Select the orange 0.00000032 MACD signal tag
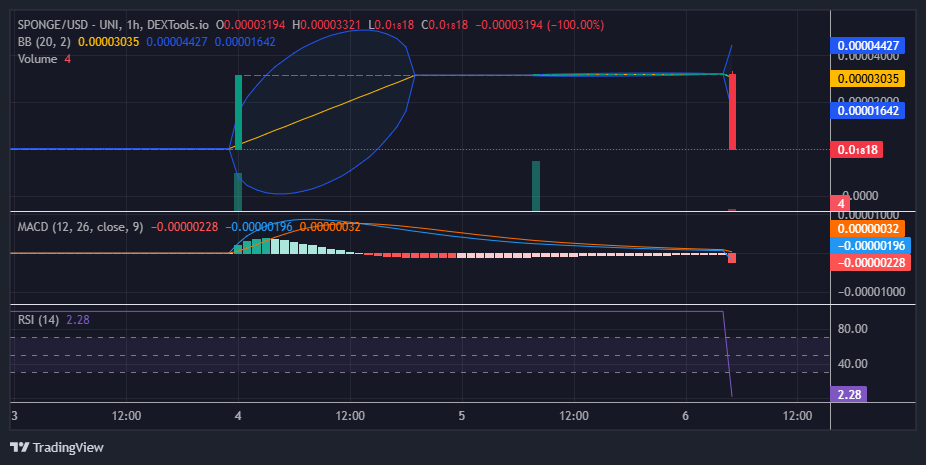Image resolution: width=926 pixels, height=465 pixels. point(868,229)
